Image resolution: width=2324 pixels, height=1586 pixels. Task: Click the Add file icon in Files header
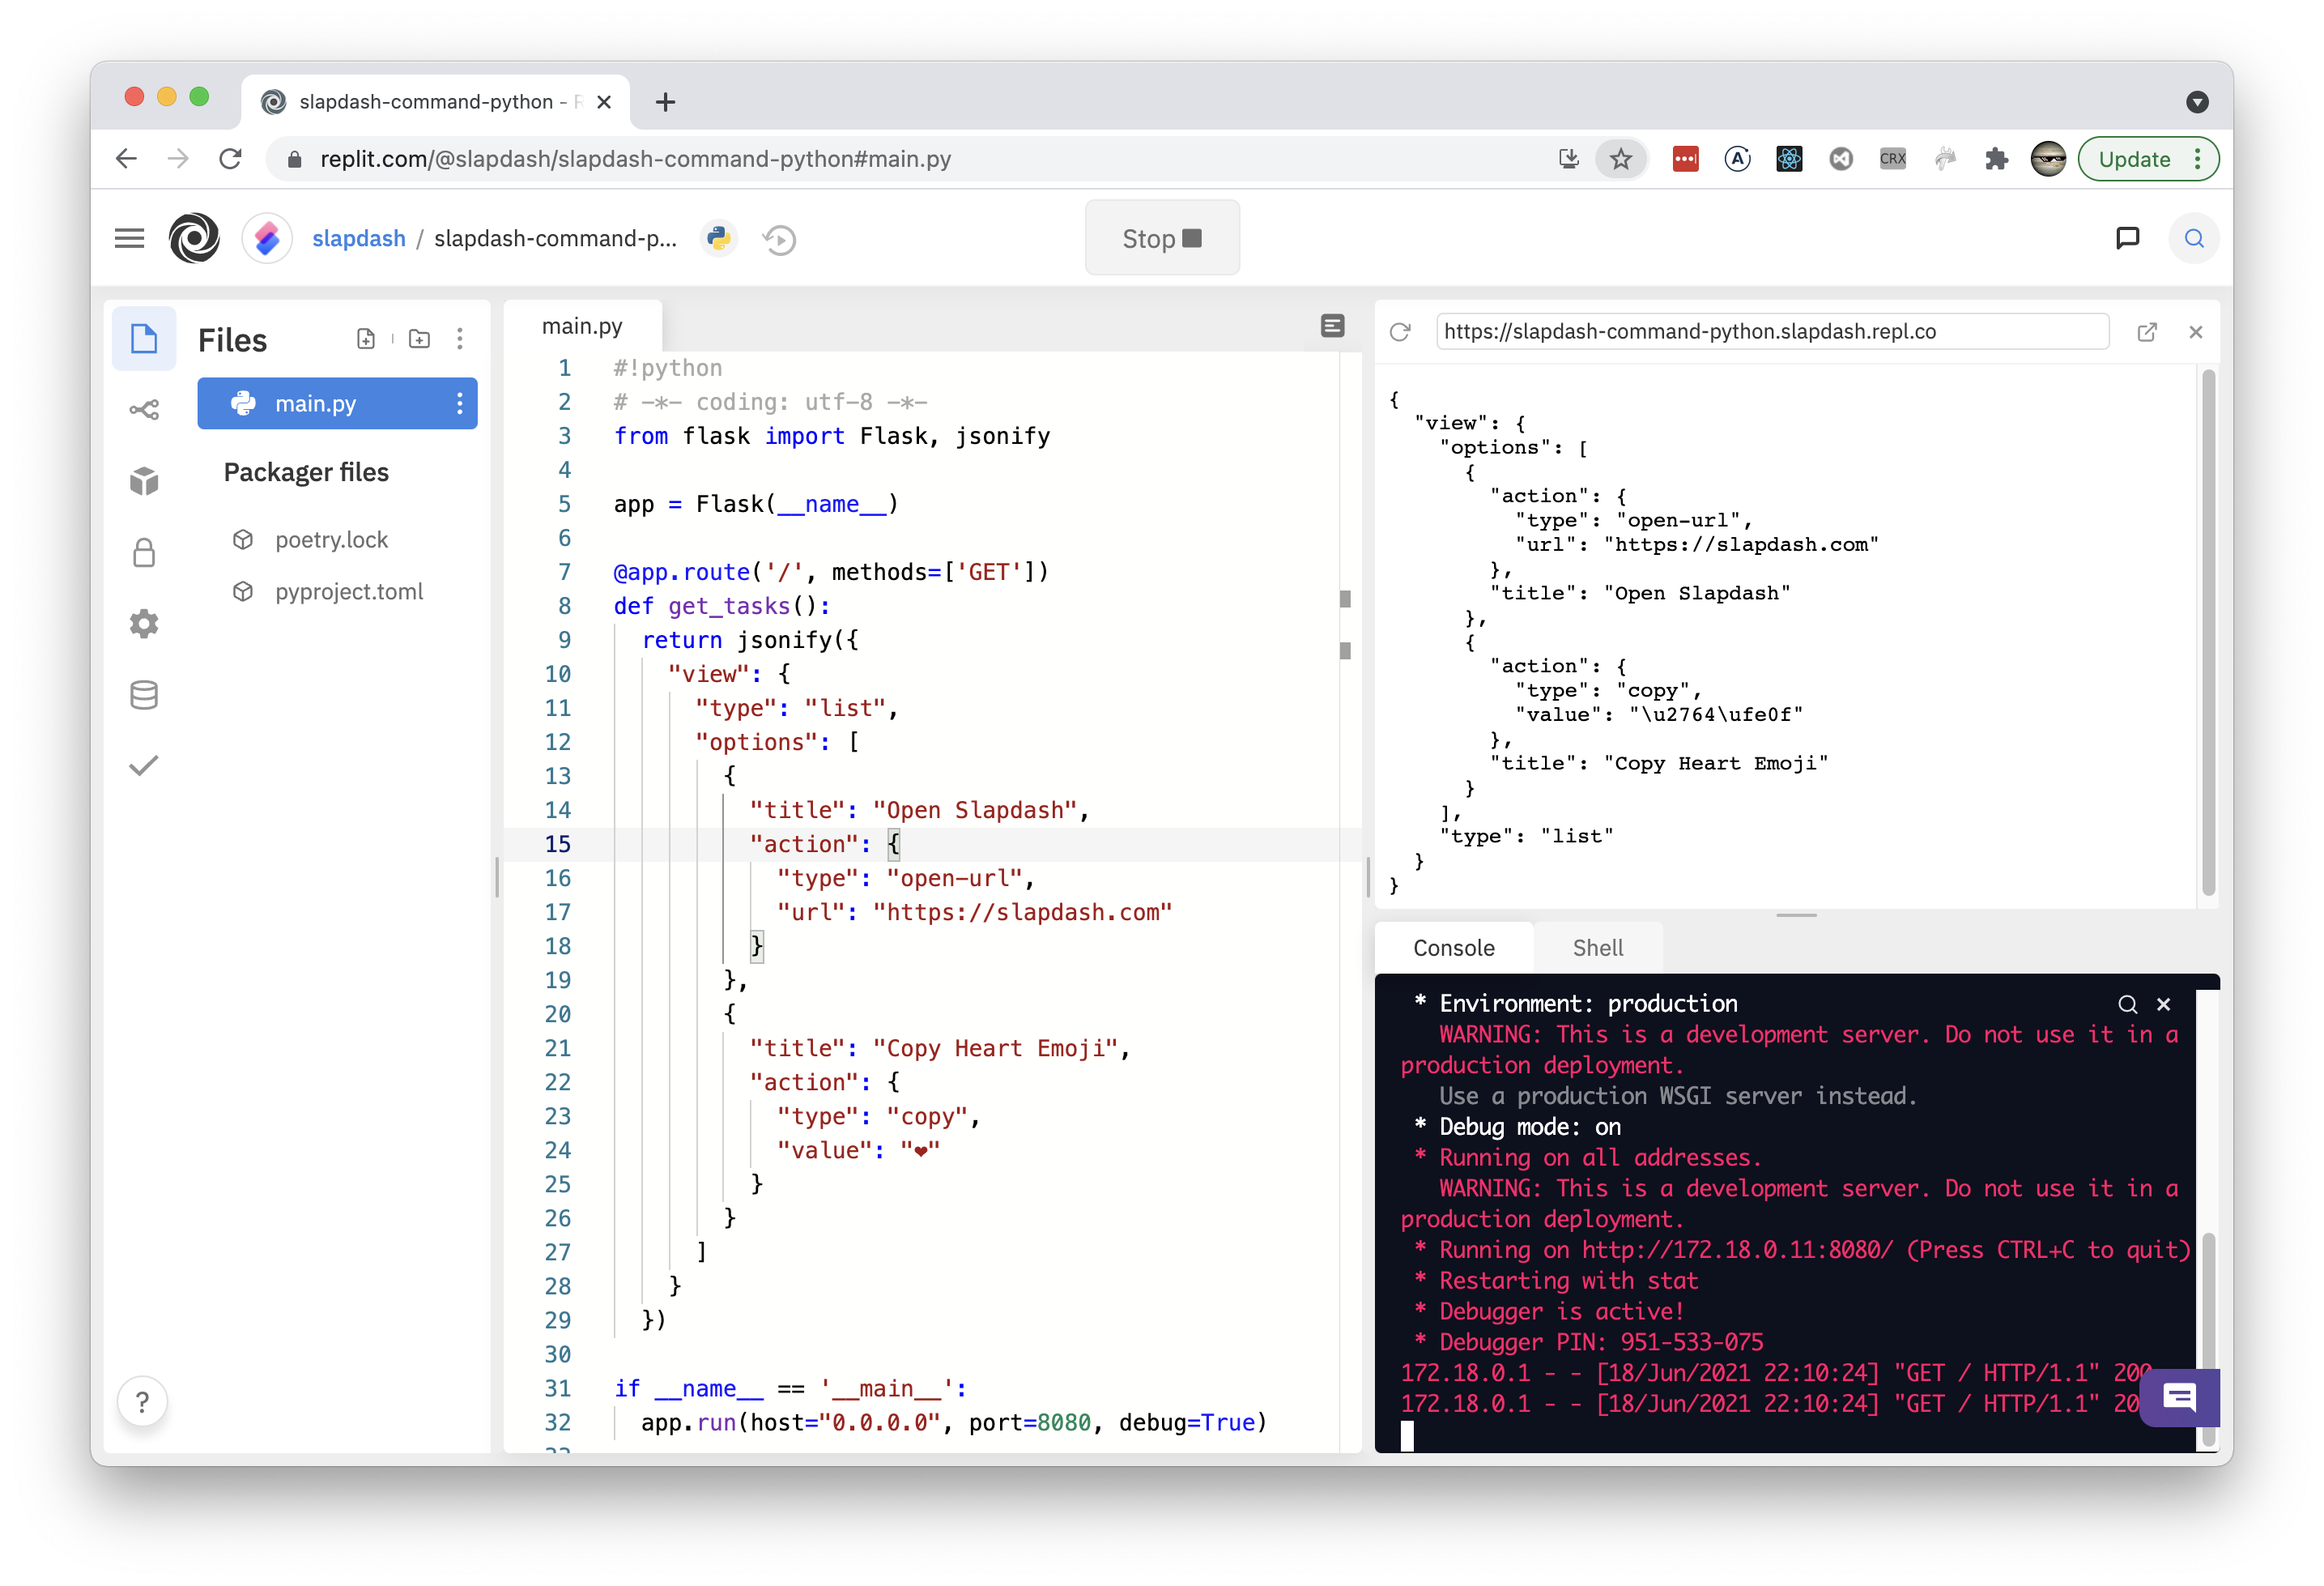366,339
